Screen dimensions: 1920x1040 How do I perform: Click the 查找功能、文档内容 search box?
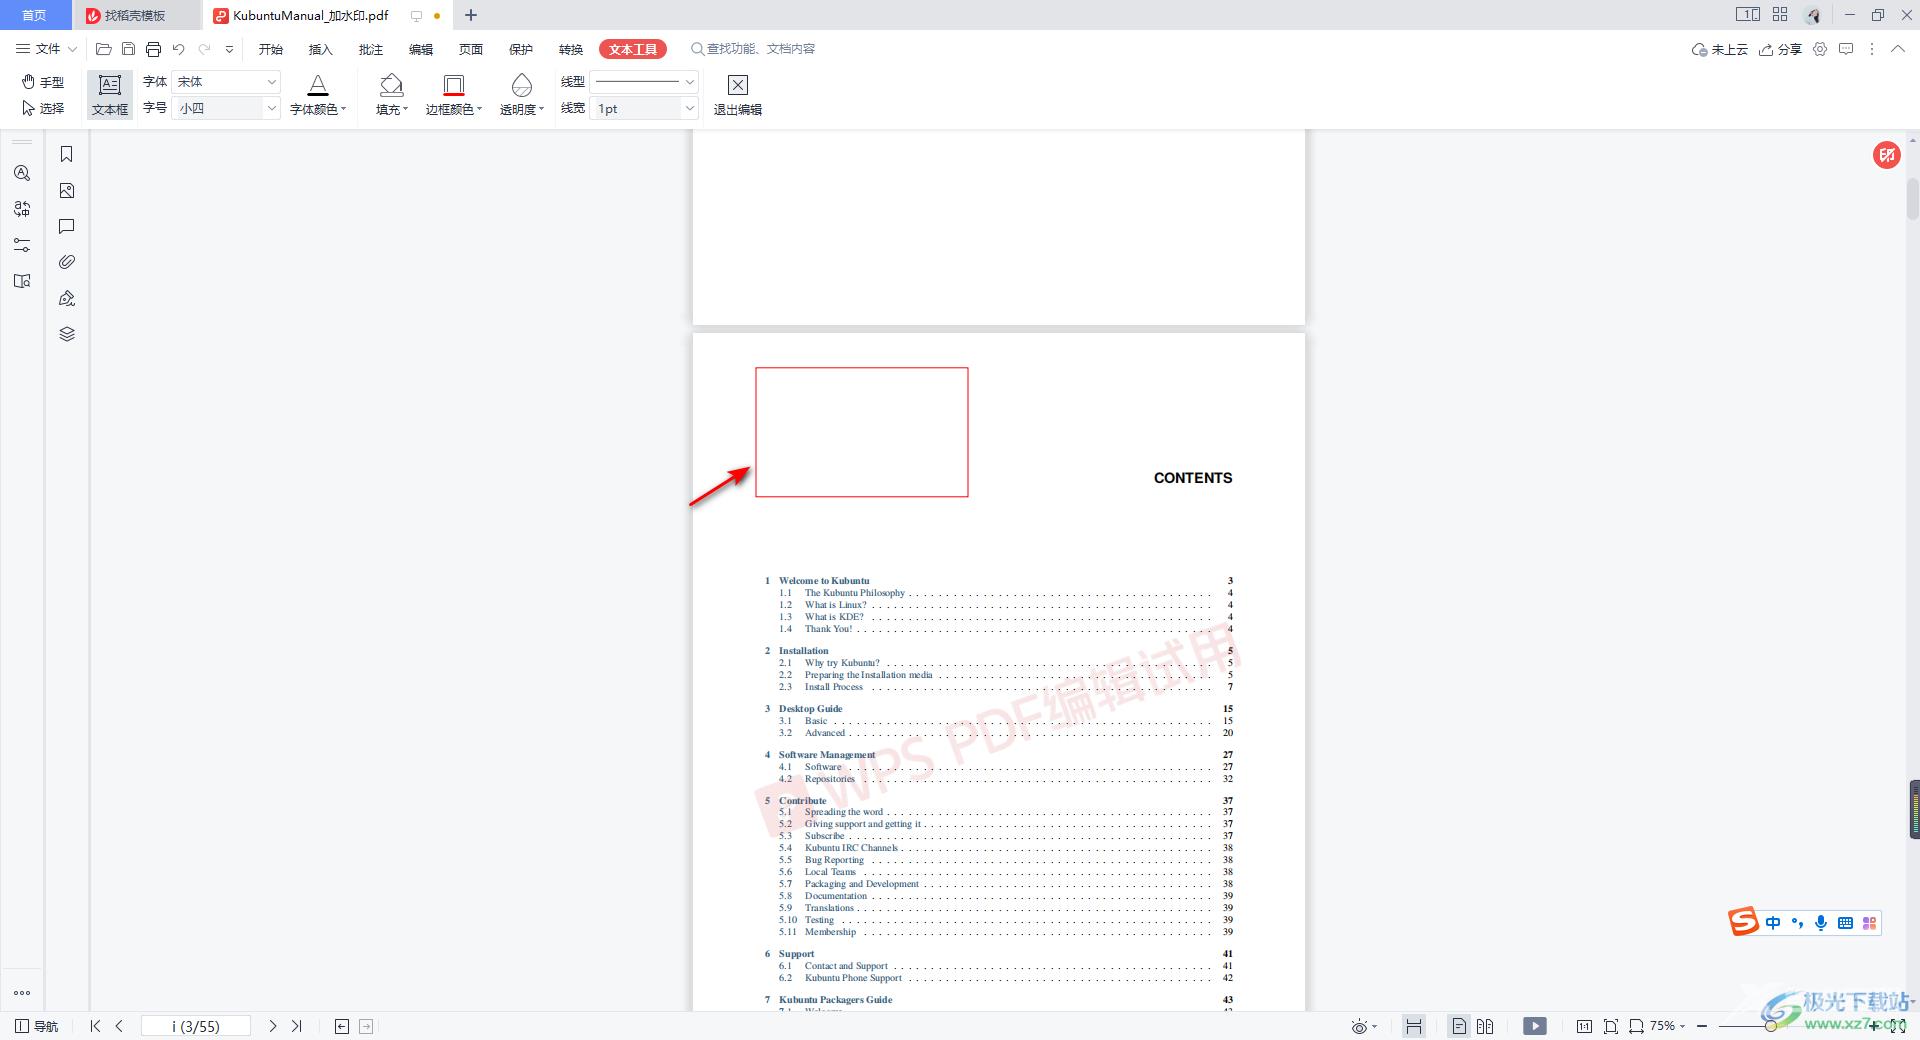tap(753, 49)
